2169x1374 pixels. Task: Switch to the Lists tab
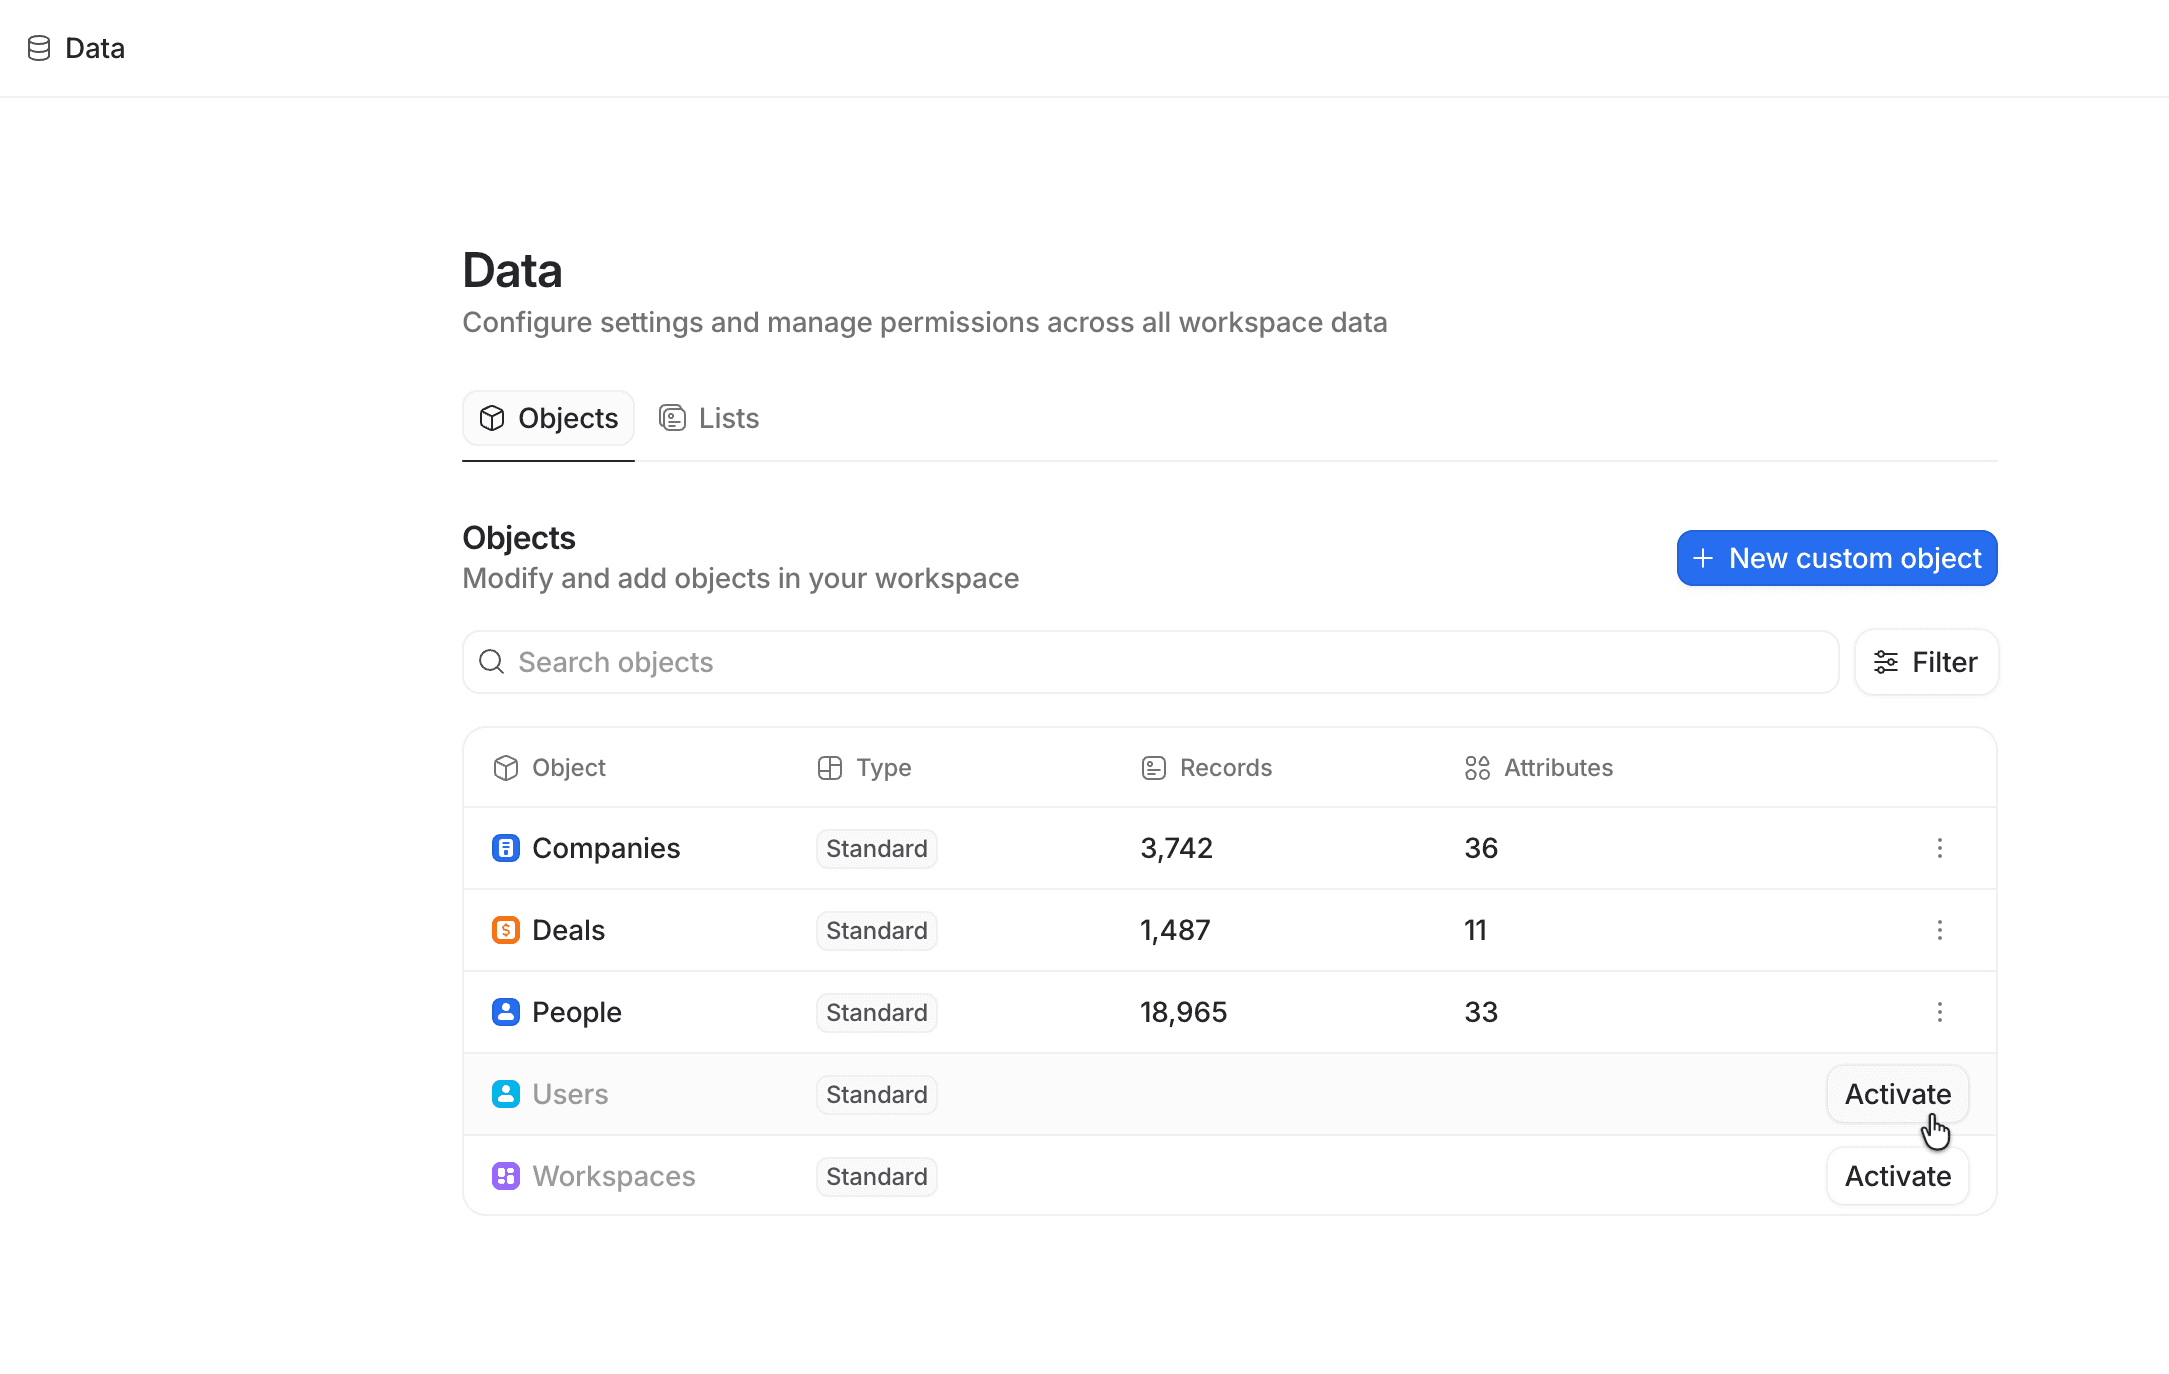pyautogui.click(x=709, y=418)
